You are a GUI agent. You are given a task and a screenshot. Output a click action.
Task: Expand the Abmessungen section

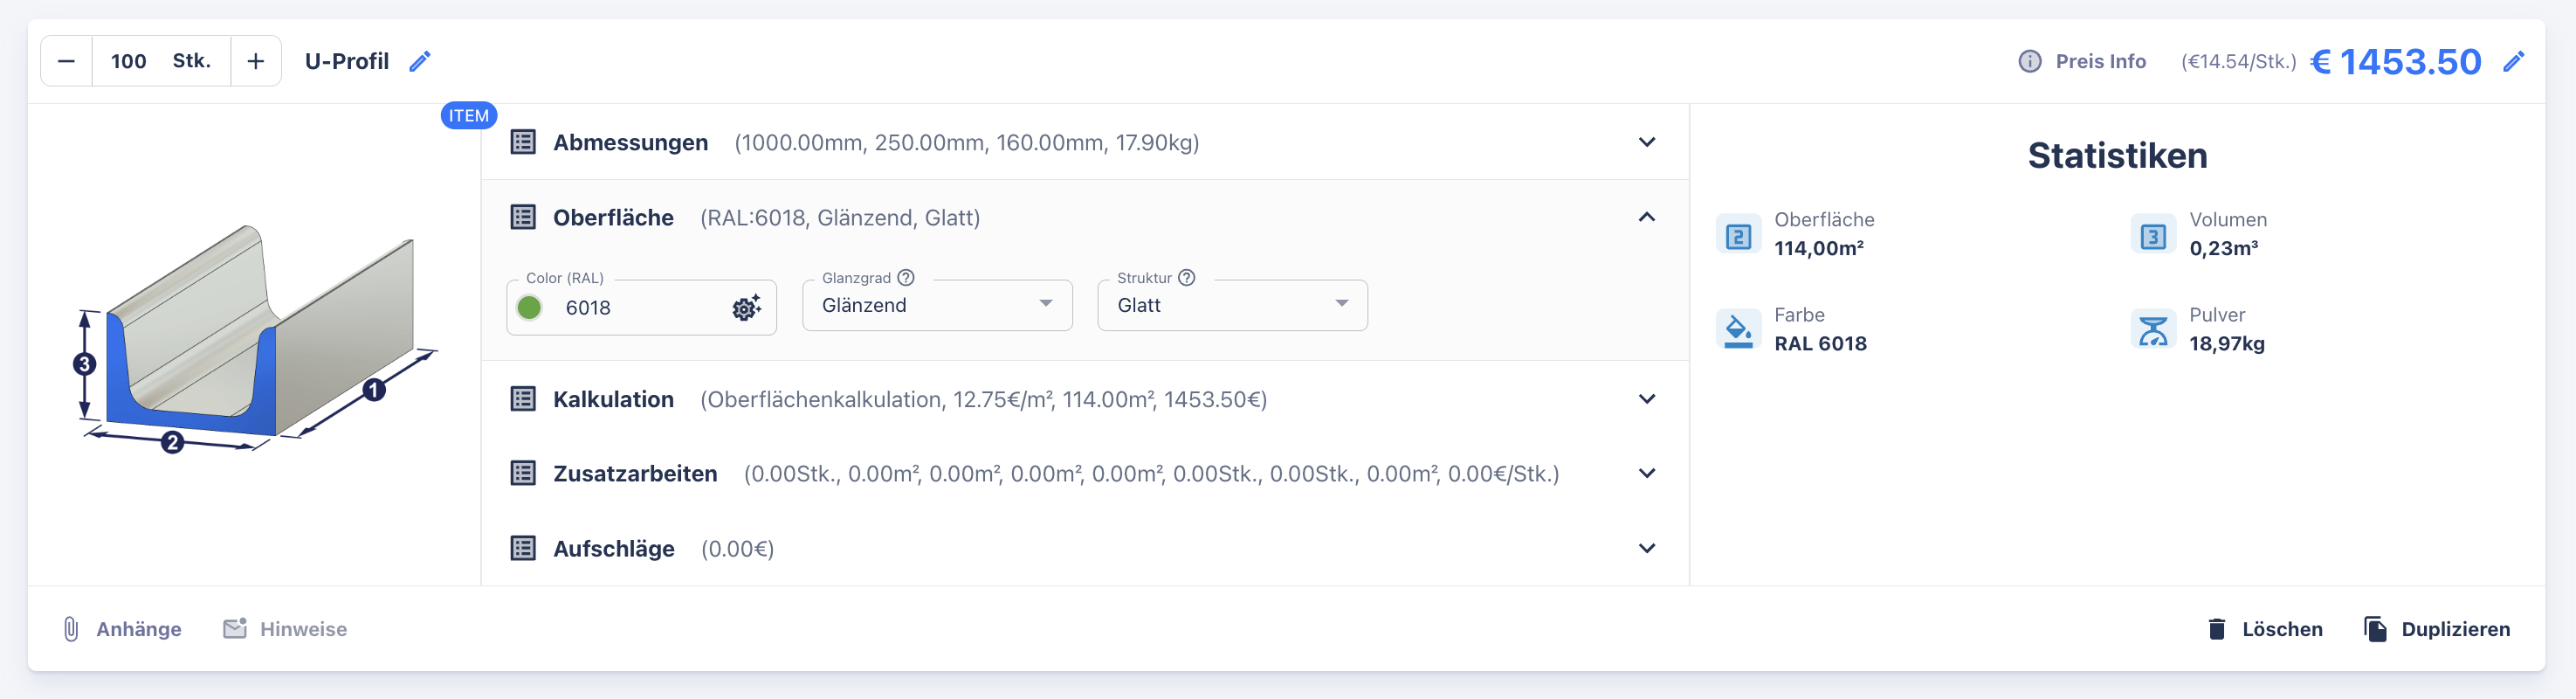[1646, 142]
